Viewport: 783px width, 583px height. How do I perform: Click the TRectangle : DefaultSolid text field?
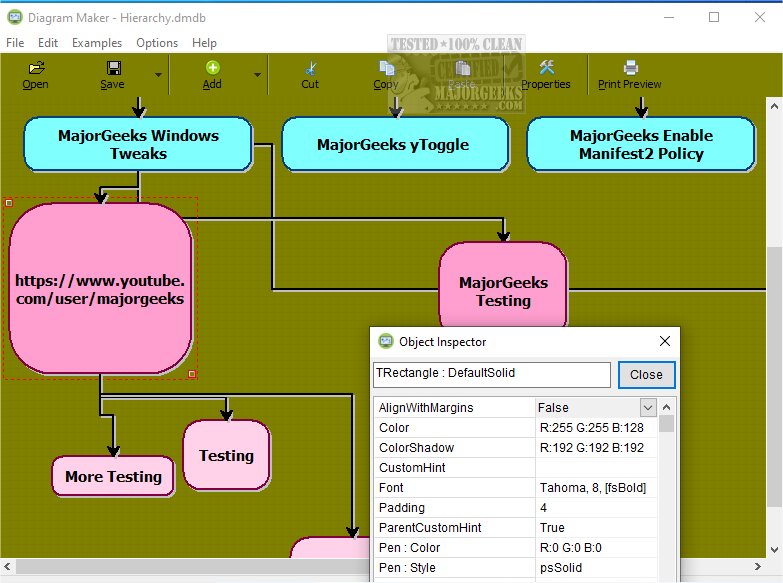pyautogui.click(x=491, y=374)
